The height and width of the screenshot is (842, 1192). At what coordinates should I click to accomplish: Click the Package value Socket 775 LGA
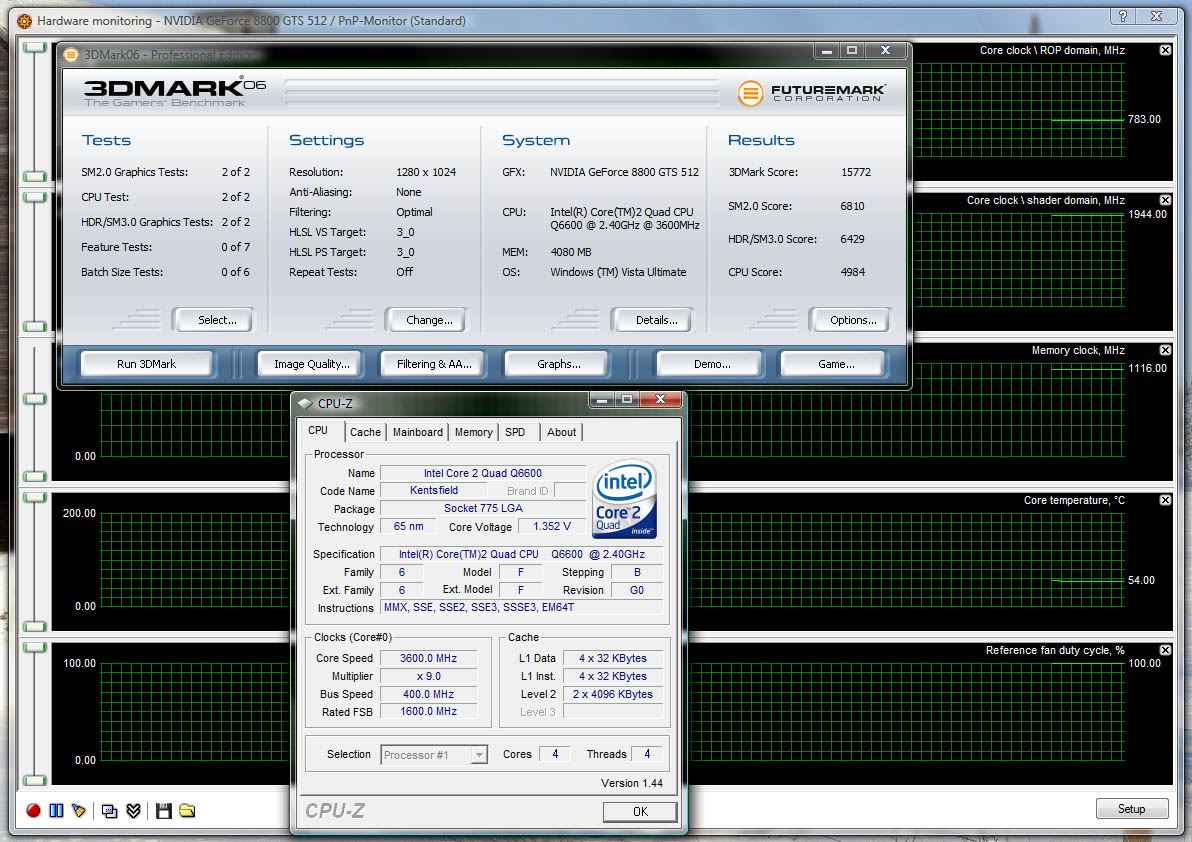tap(483, 508)
